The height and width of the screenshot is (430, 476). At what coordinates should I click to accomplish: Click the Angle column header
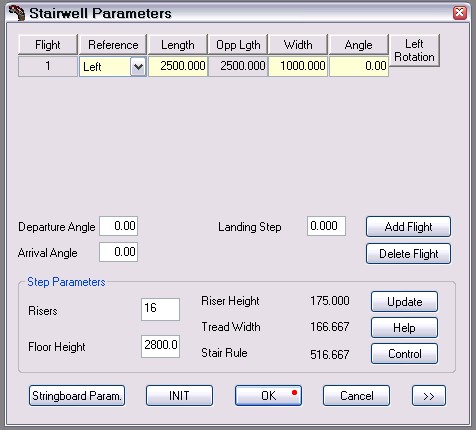[359, 44]
